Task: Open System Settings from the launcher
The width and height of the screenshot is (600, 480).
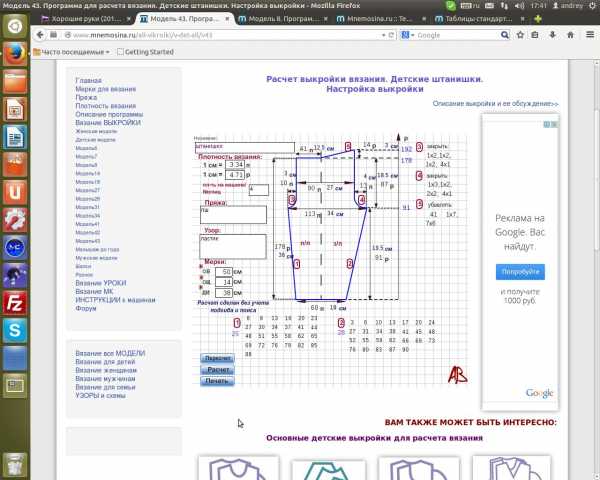Action: (x=14, y=218)
